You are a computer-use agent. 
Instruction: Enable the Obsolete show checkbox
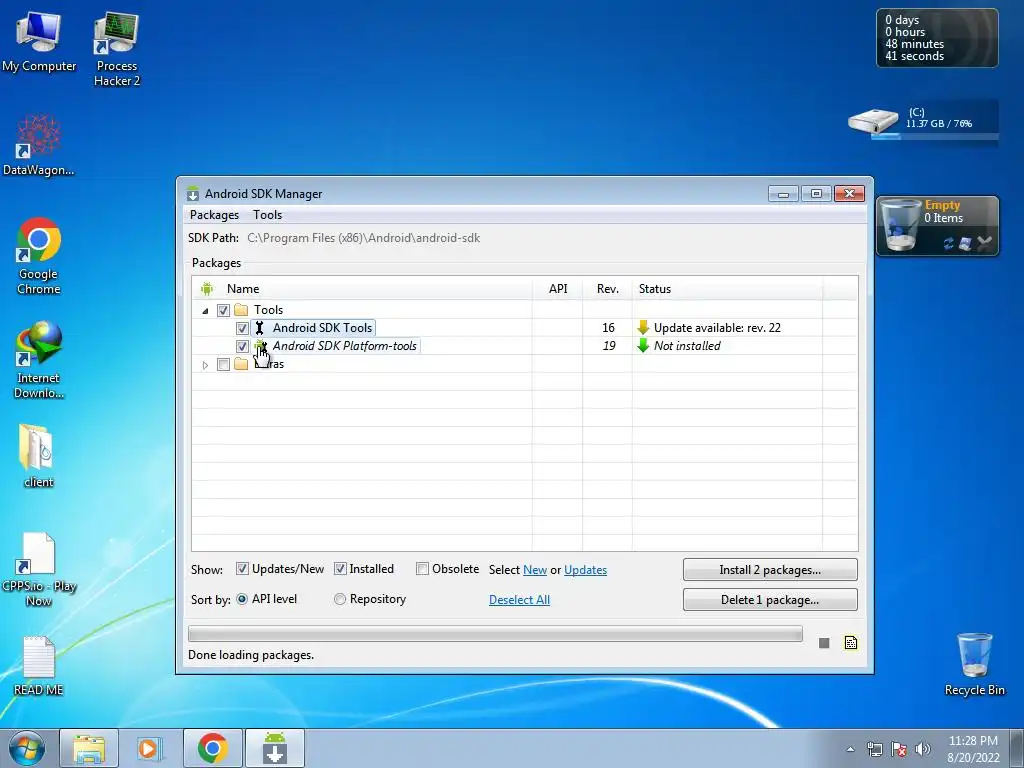423,569
